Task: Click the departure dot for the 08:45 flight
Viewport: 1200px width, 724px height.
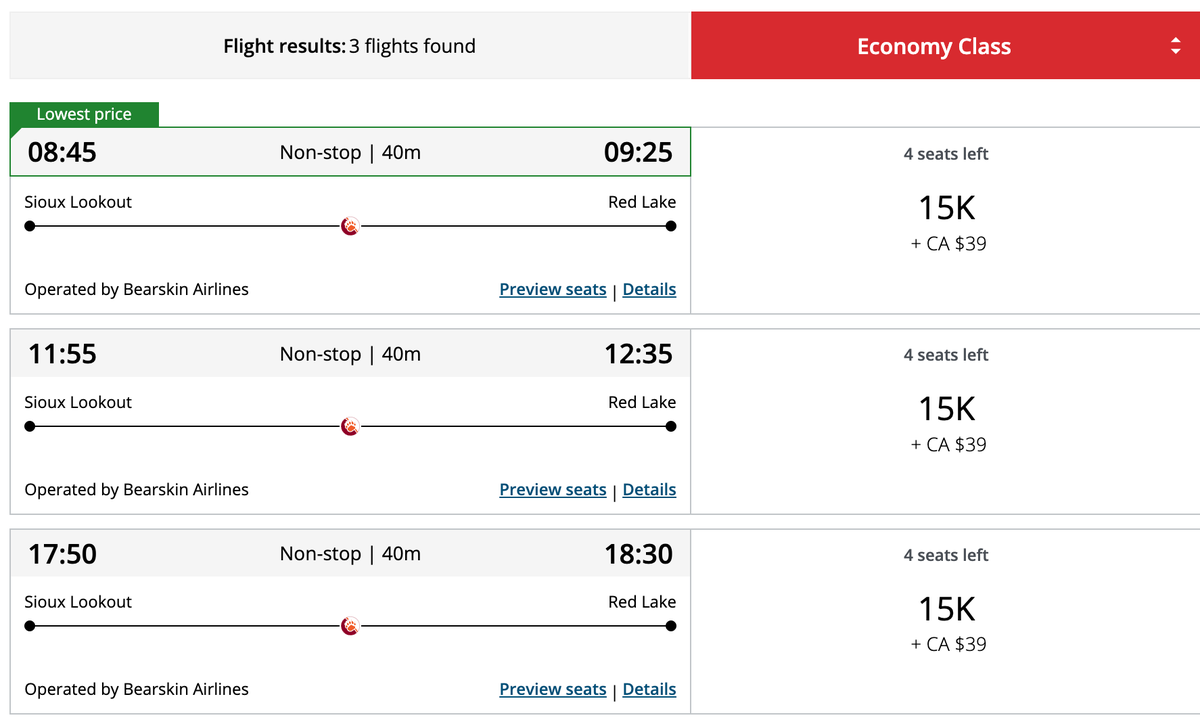Action: (x=30, y=226)
